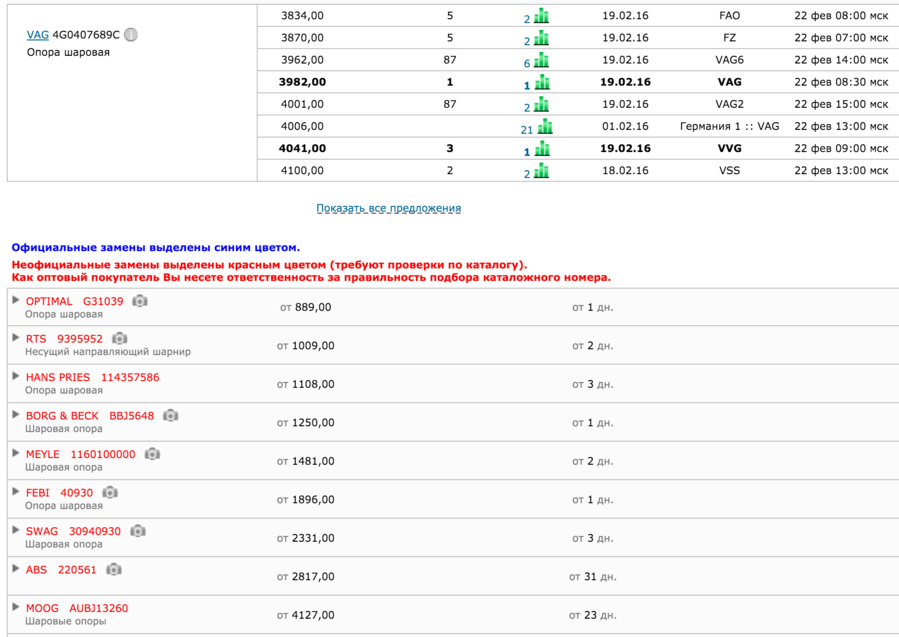899x637 pixels.
Task: Click MOOG delivery term 'от 23 дн.'
Action: (593, 615)
